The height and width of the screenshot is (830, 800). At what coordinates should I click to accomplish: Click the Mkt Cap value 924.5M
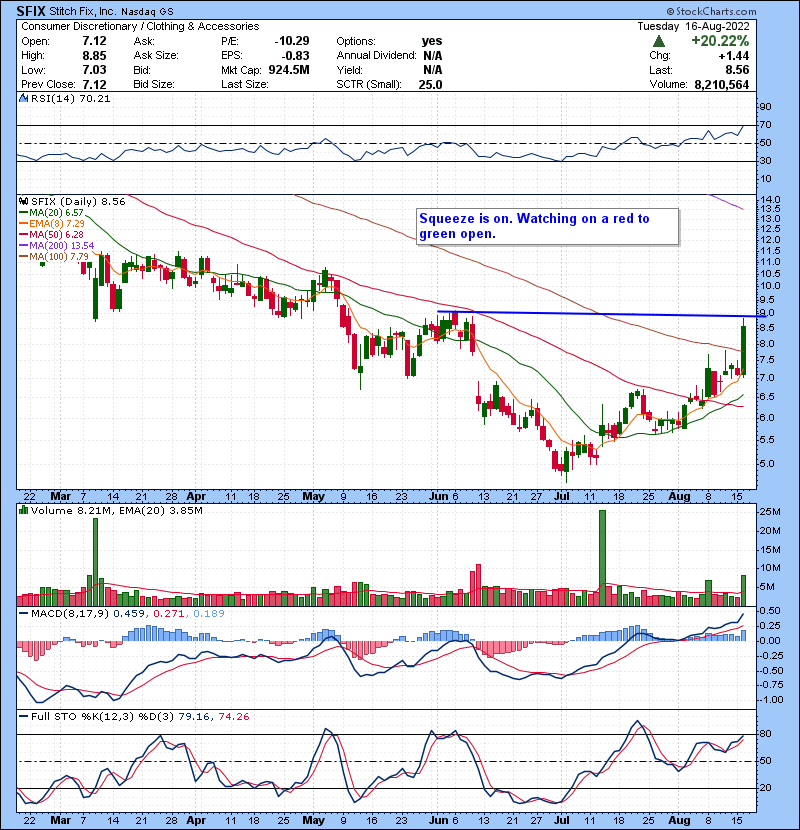(289, 70)
